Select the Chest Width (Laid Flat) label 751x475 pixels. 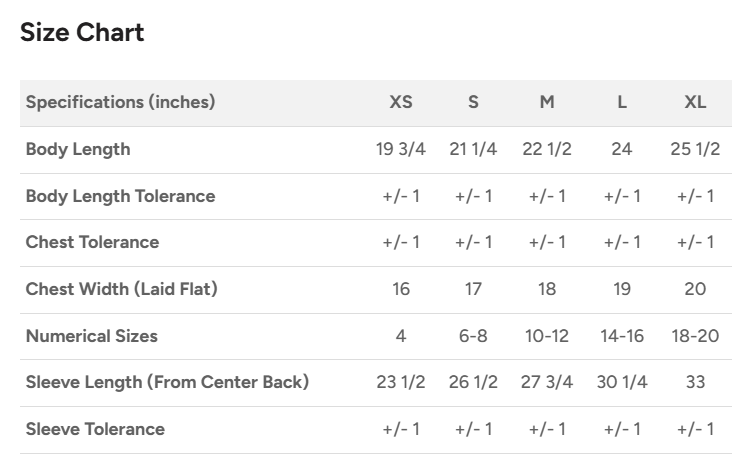click(121, 289)
